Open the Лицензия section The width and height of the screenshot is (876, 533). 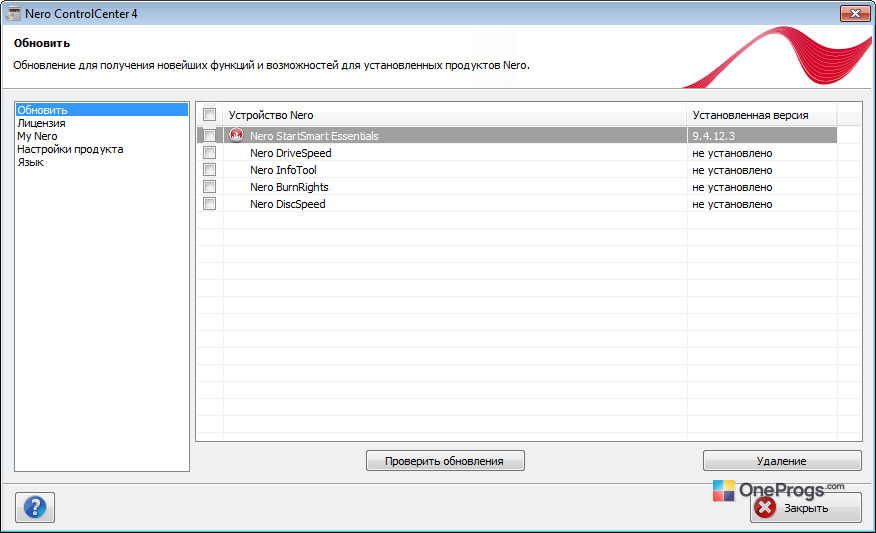(x=41, y=123)
